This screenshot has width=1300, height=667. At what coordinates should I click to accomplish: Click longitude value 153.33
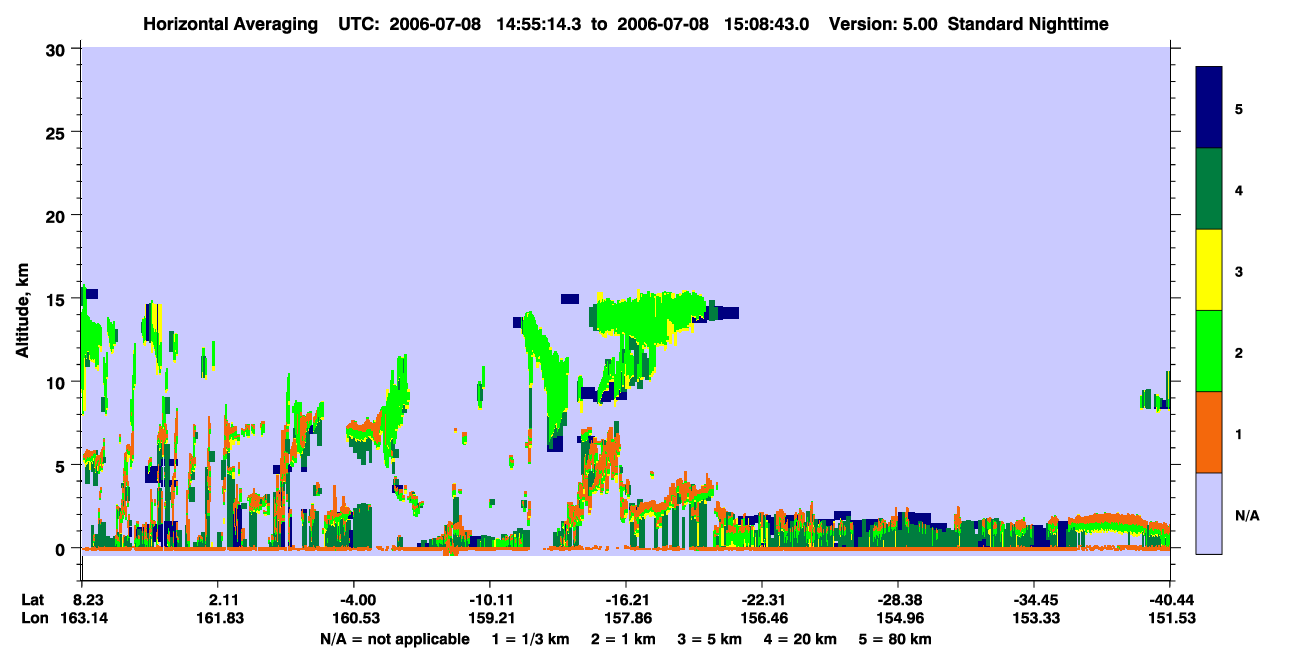pos(1035,618)
